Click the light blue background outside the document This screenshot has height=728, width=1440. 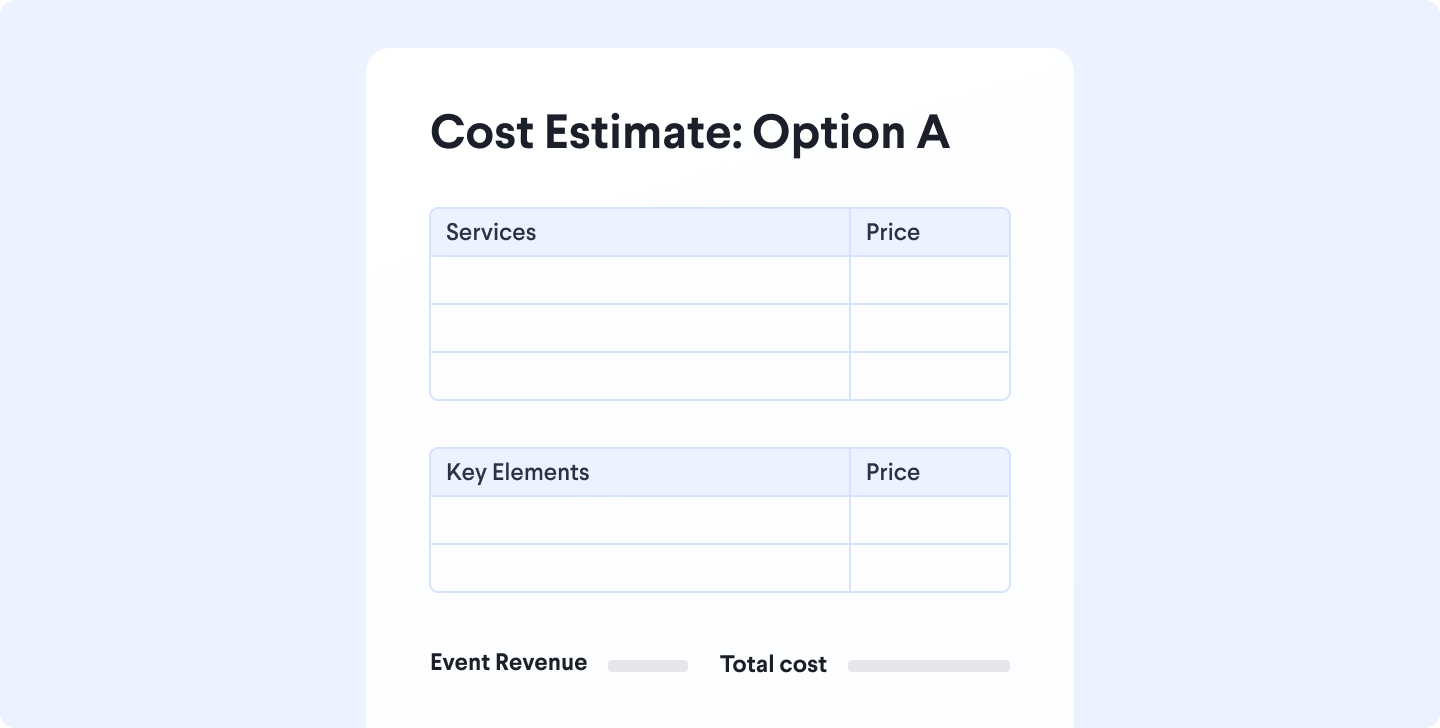(x=180, y=360)
